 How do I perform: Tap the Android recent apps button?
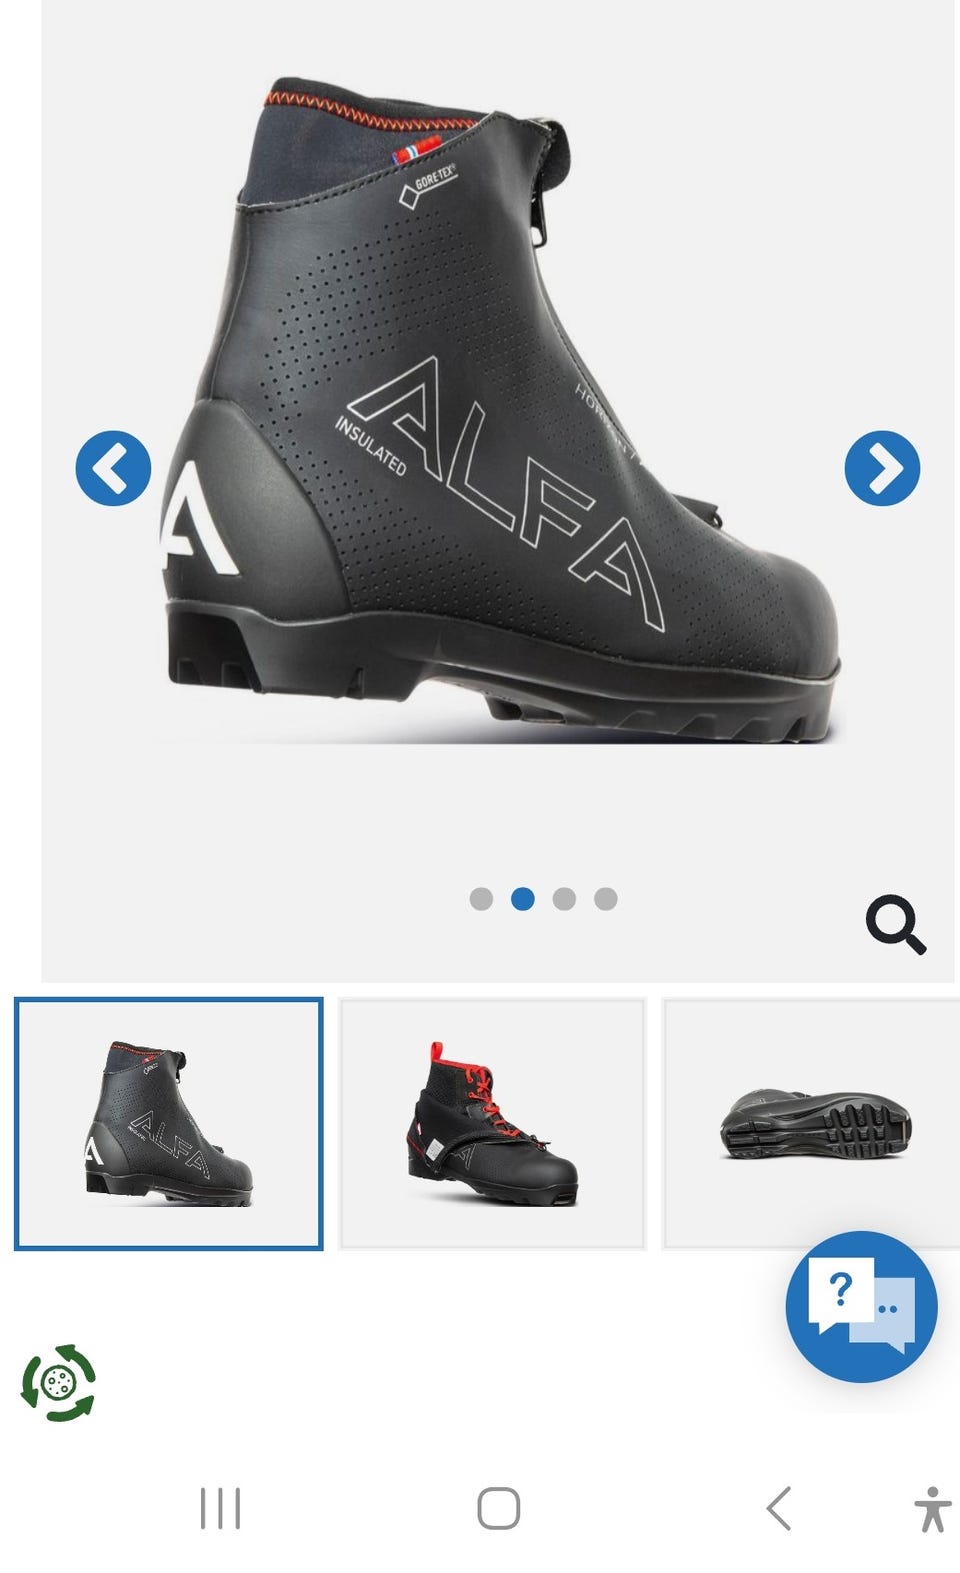[x=220, y=1508]
